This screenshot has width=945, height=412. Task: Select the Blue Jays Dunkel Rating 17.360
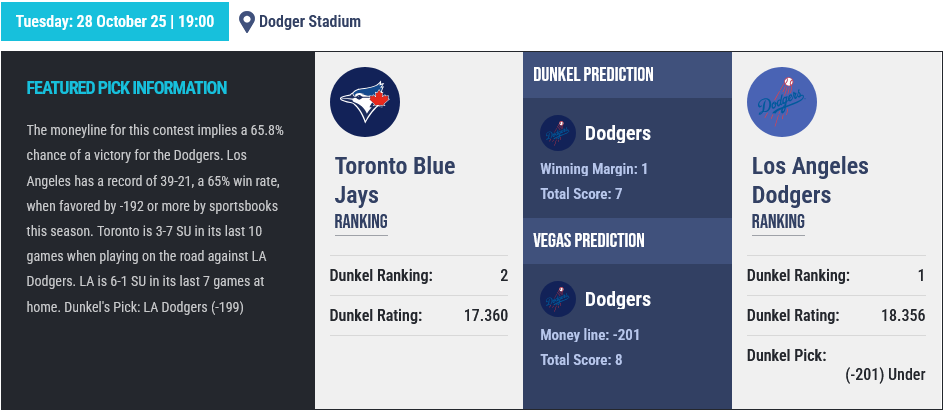coord(486,316)
